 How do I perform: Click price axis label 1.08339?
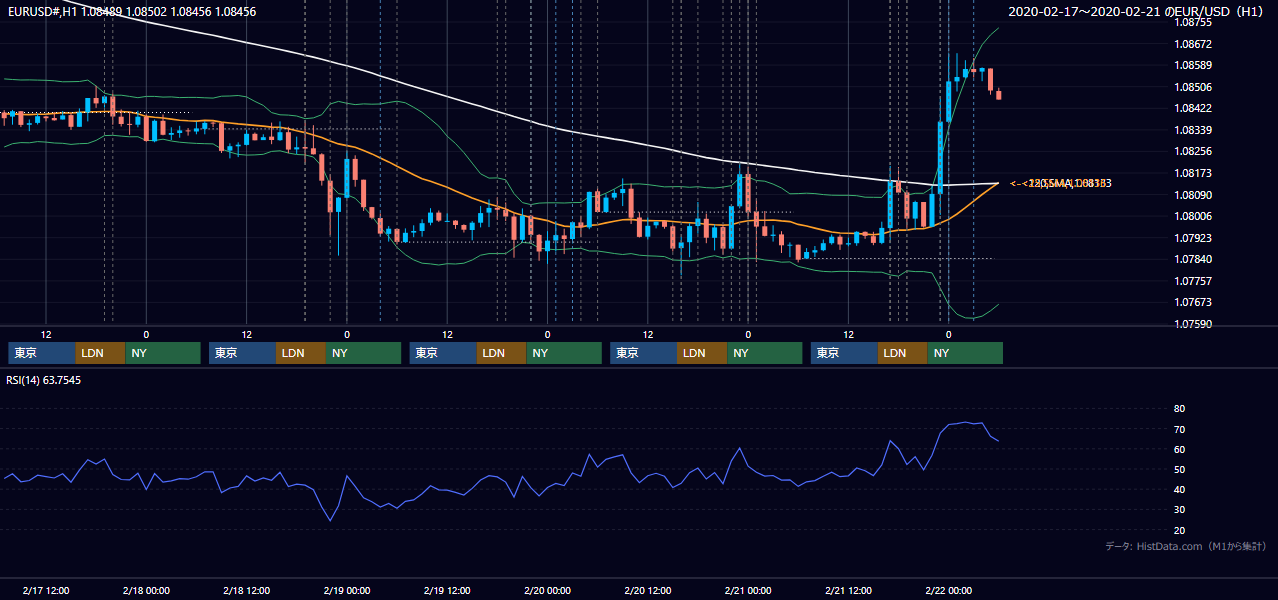point(1195,130)
